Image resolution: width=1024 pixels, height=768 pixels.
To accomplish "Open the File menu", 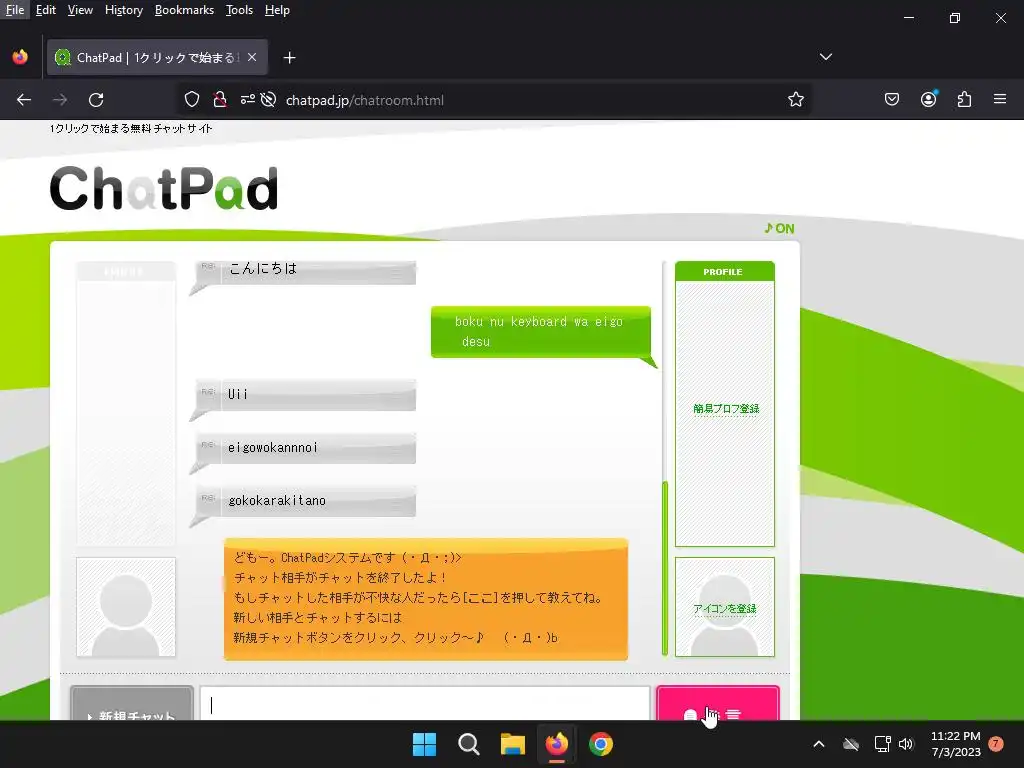I will pyautogui.click(x=14, y=10).
